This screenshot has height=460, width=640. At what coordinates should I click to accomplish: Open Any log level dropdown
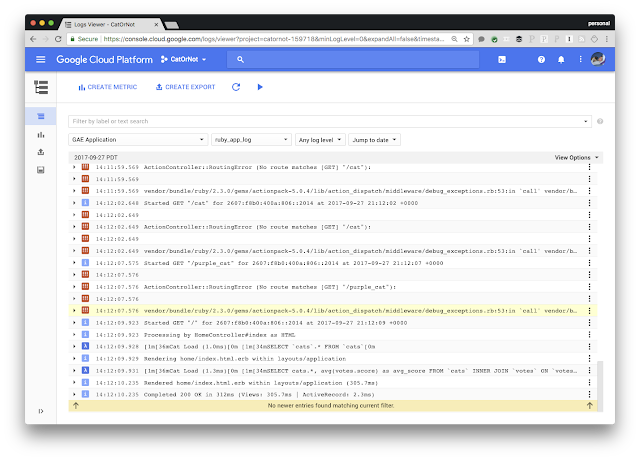[320, 140]
